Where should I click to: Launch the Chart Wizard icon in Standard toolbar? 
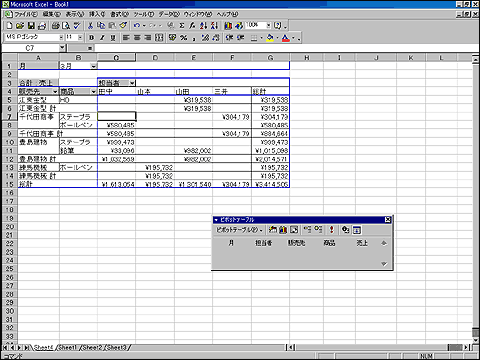[228, 26]
